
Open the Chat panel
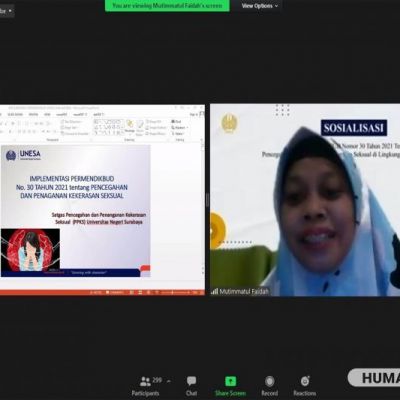tap(191, 386)
